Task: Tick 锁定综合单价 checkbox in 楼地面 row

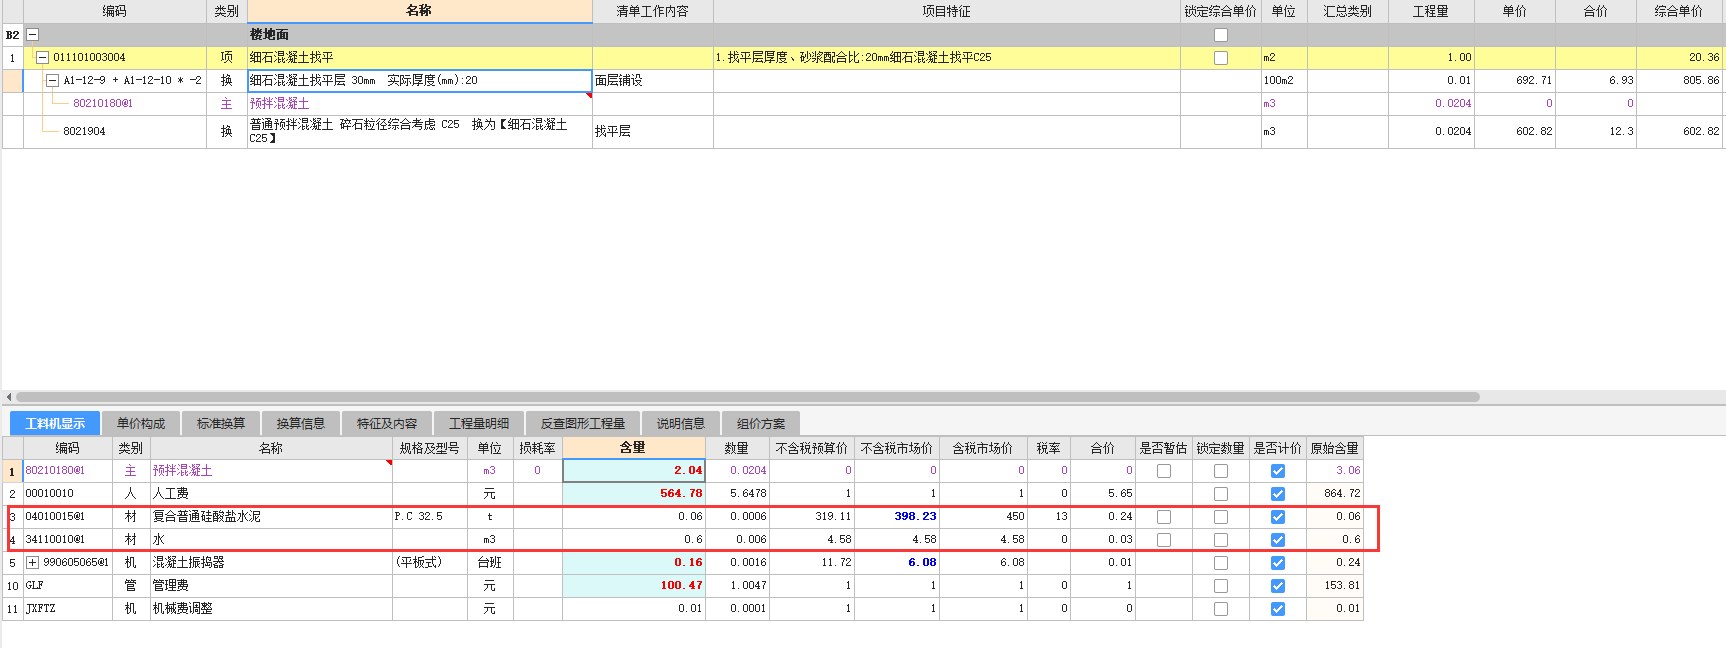Action: click(1220, 35)
